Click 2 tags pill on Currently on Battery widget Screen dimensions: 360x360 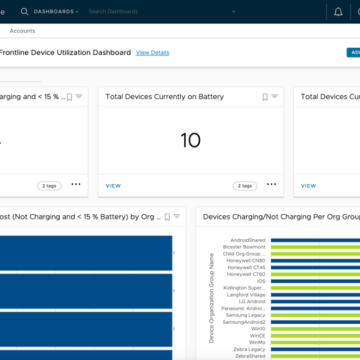[x=245, y=186]
